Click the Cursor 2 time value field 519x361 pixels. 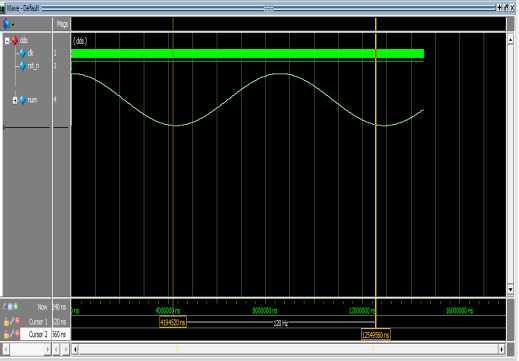pos(61,334)
